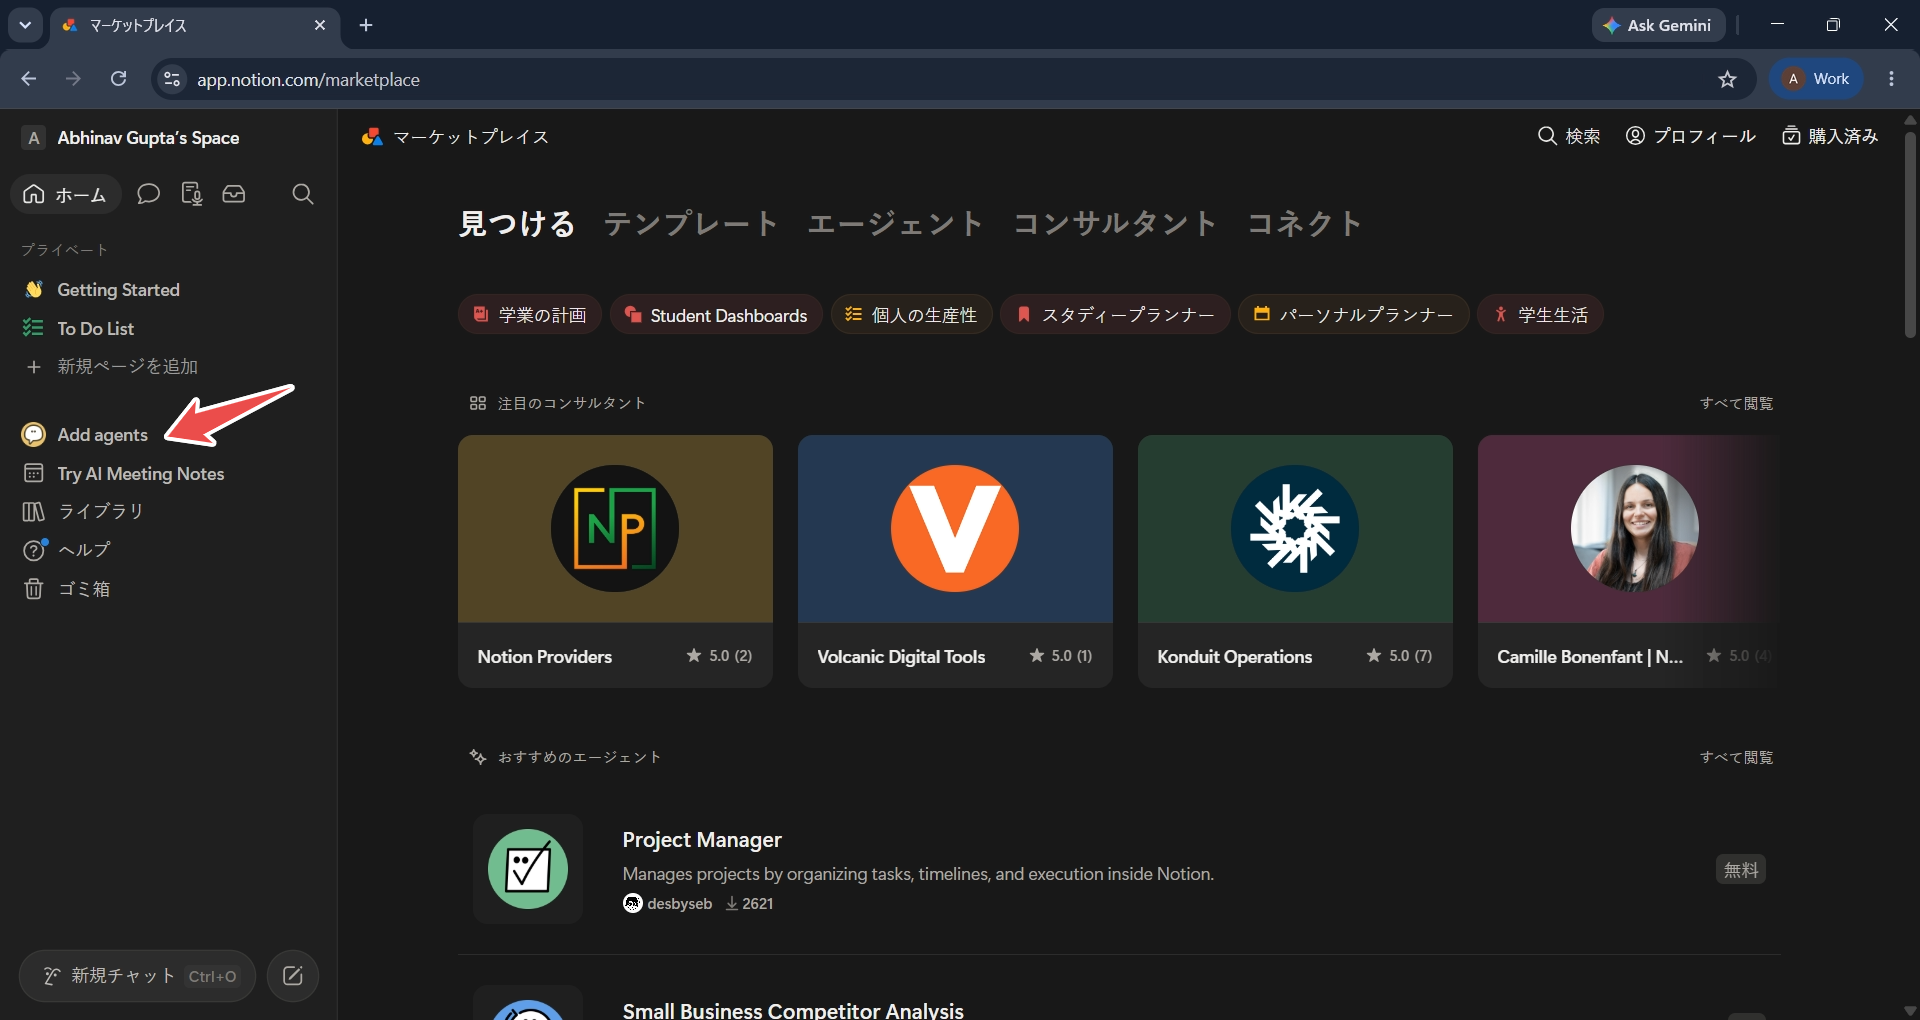Screen dimensions: 1920x1020
Task: Start a 新規チャット new chat
Action: [137, 976]
